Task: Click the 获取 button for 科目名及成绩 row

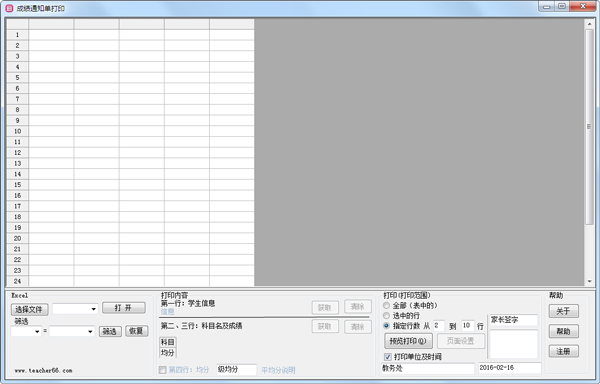Action: (x=325, y=327)
